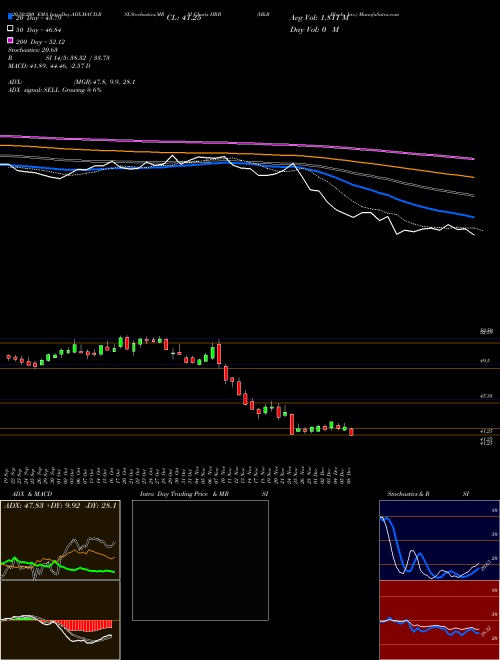The height and width of the screenshot is (660, 500).
Task: Click the 45.38 price axis label
Action: coord(486,396)
